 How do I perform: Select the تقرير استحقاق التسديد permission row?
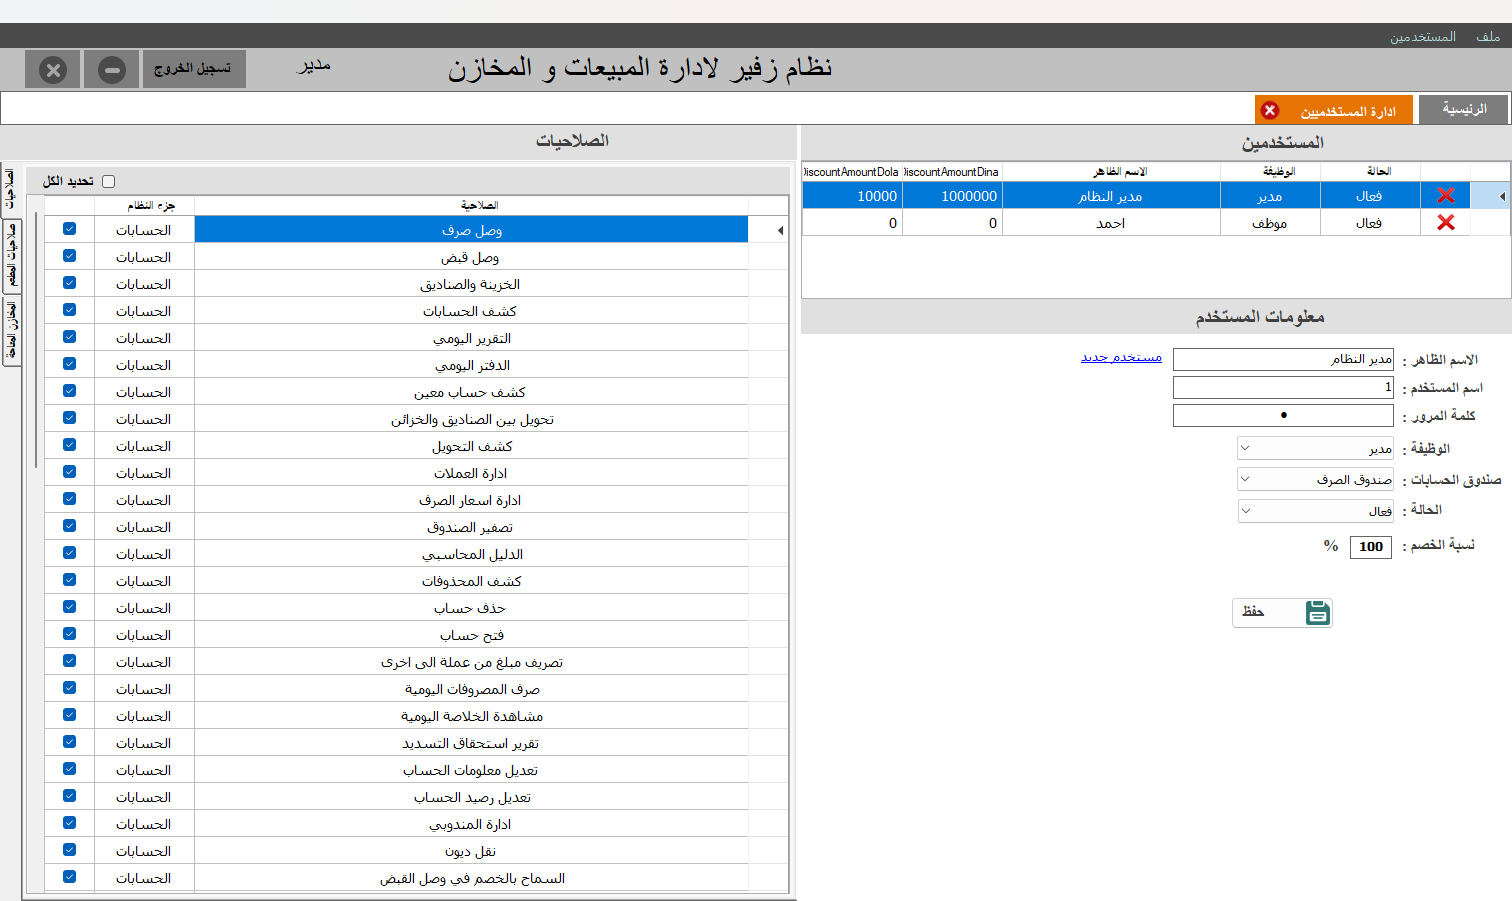point(471,743)
